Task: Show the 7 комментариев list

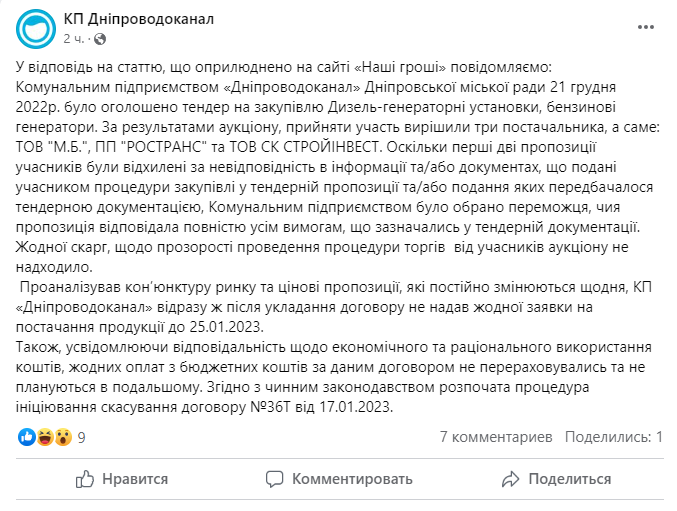Action: 495,437
